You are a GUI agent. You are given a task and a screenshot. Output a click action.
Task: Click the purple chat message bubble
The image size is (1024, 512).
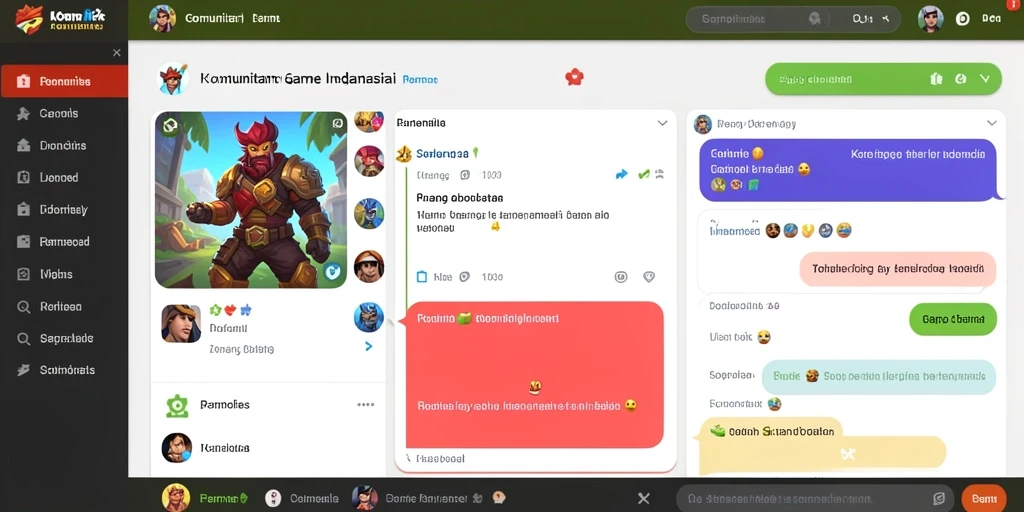pos(848,170)
